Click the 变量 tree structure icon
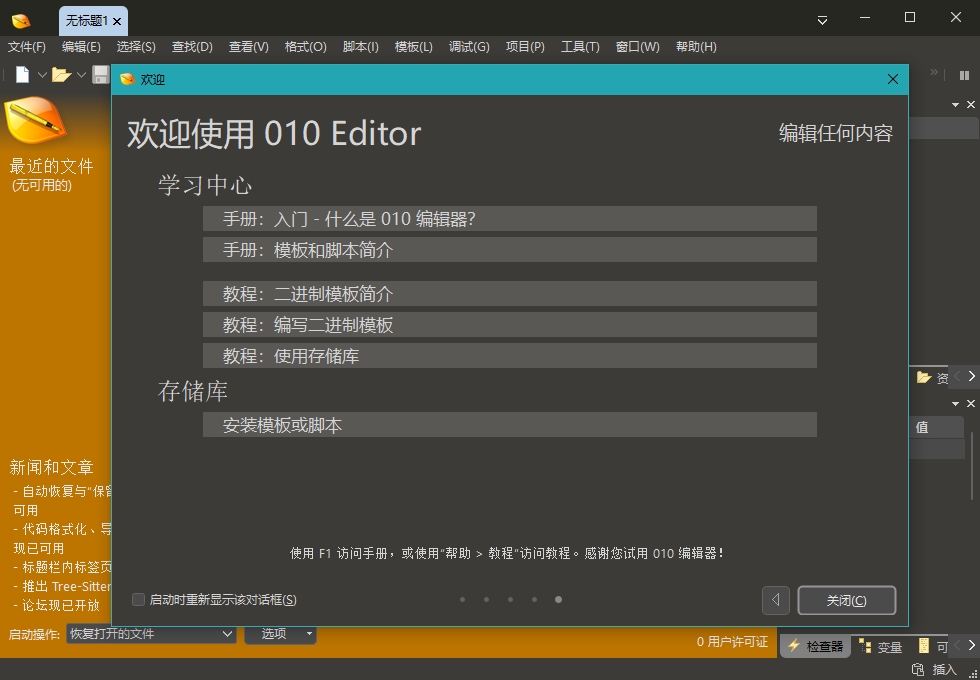This screenshot has height=680, width=980. (866, 646)
